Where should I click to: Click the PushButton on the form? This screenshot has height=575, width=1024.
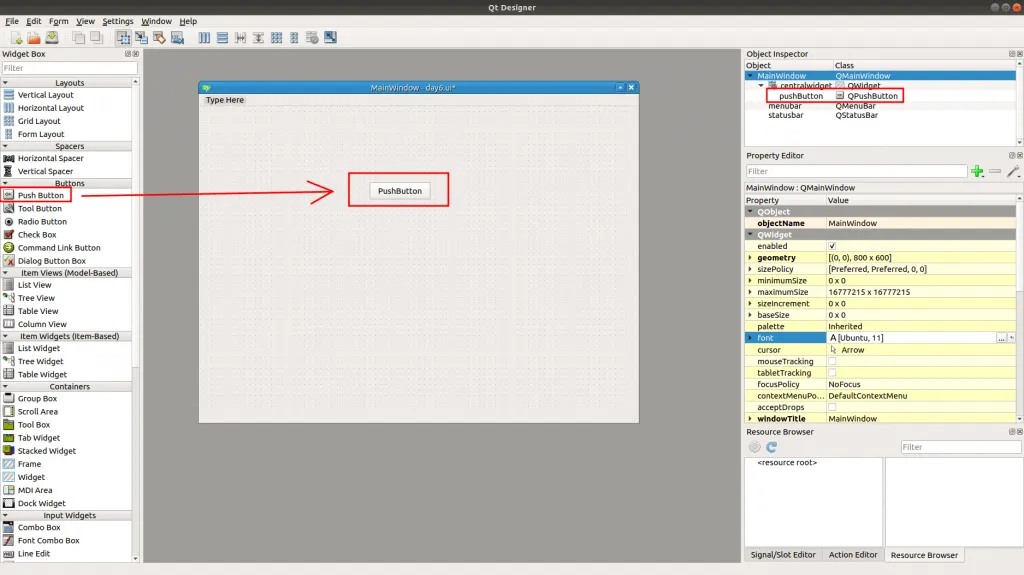(x=399, y=191)
